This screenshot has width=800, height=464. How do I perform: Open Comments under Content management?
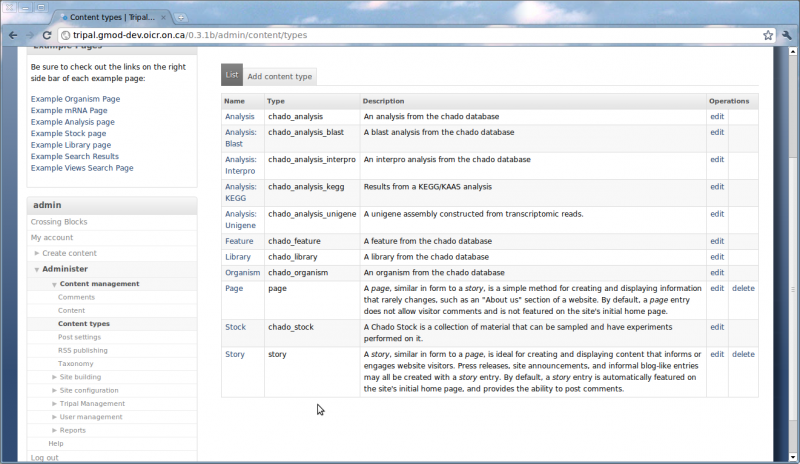(x=76, y=297)
